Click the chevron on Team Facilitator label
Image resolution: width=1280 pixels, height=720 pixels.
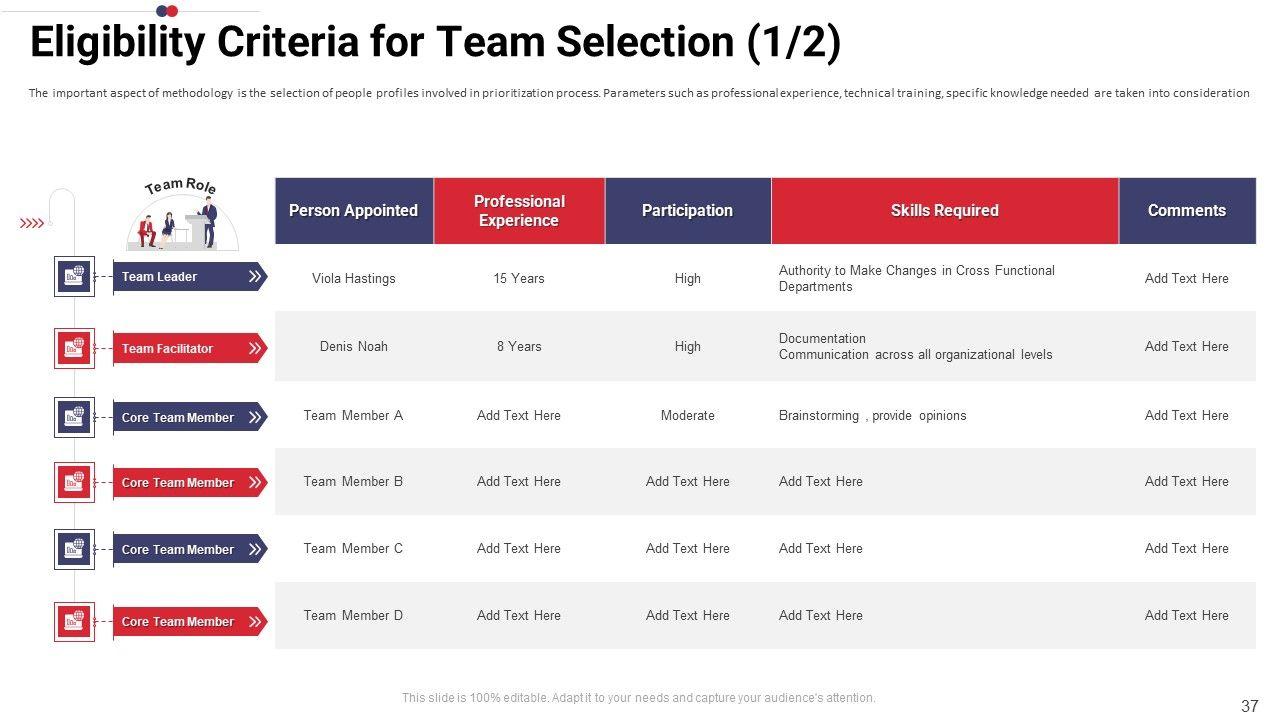(x=255, y=348)
